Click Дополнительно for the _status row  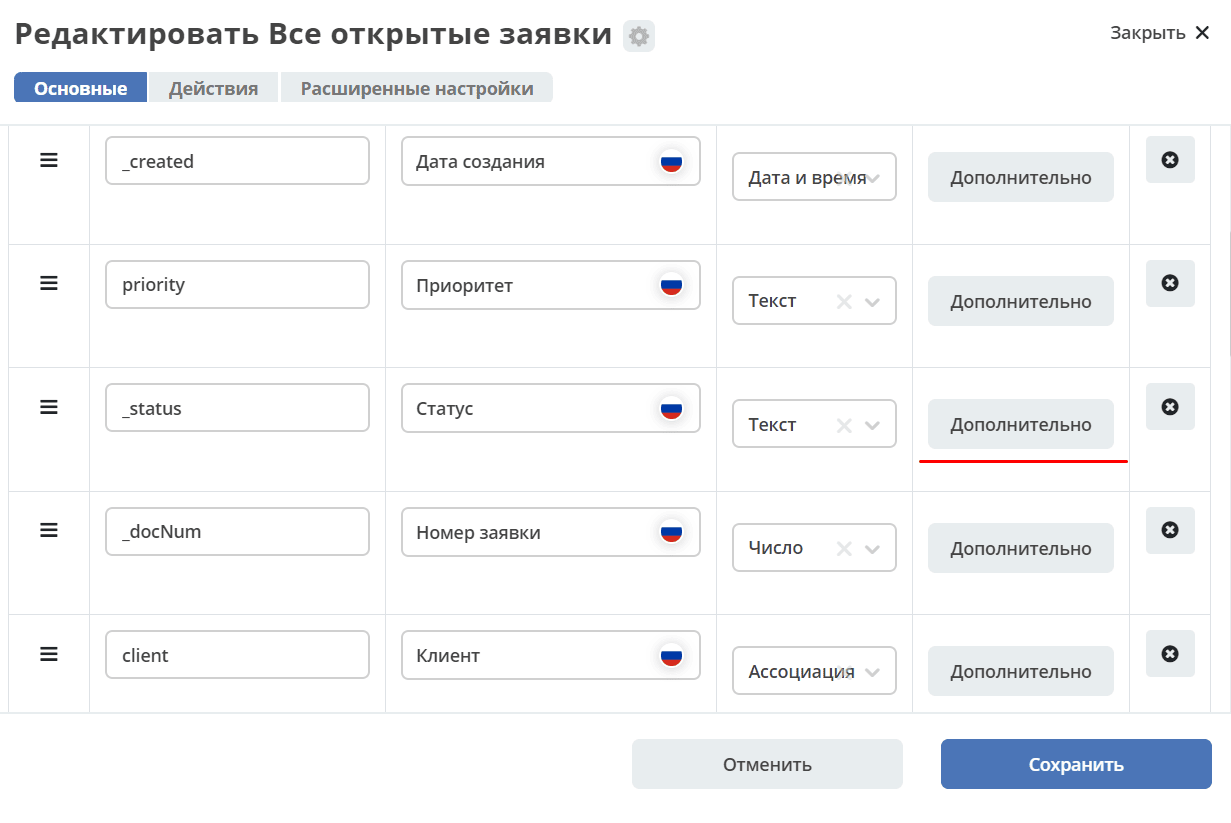point(1021,424)
